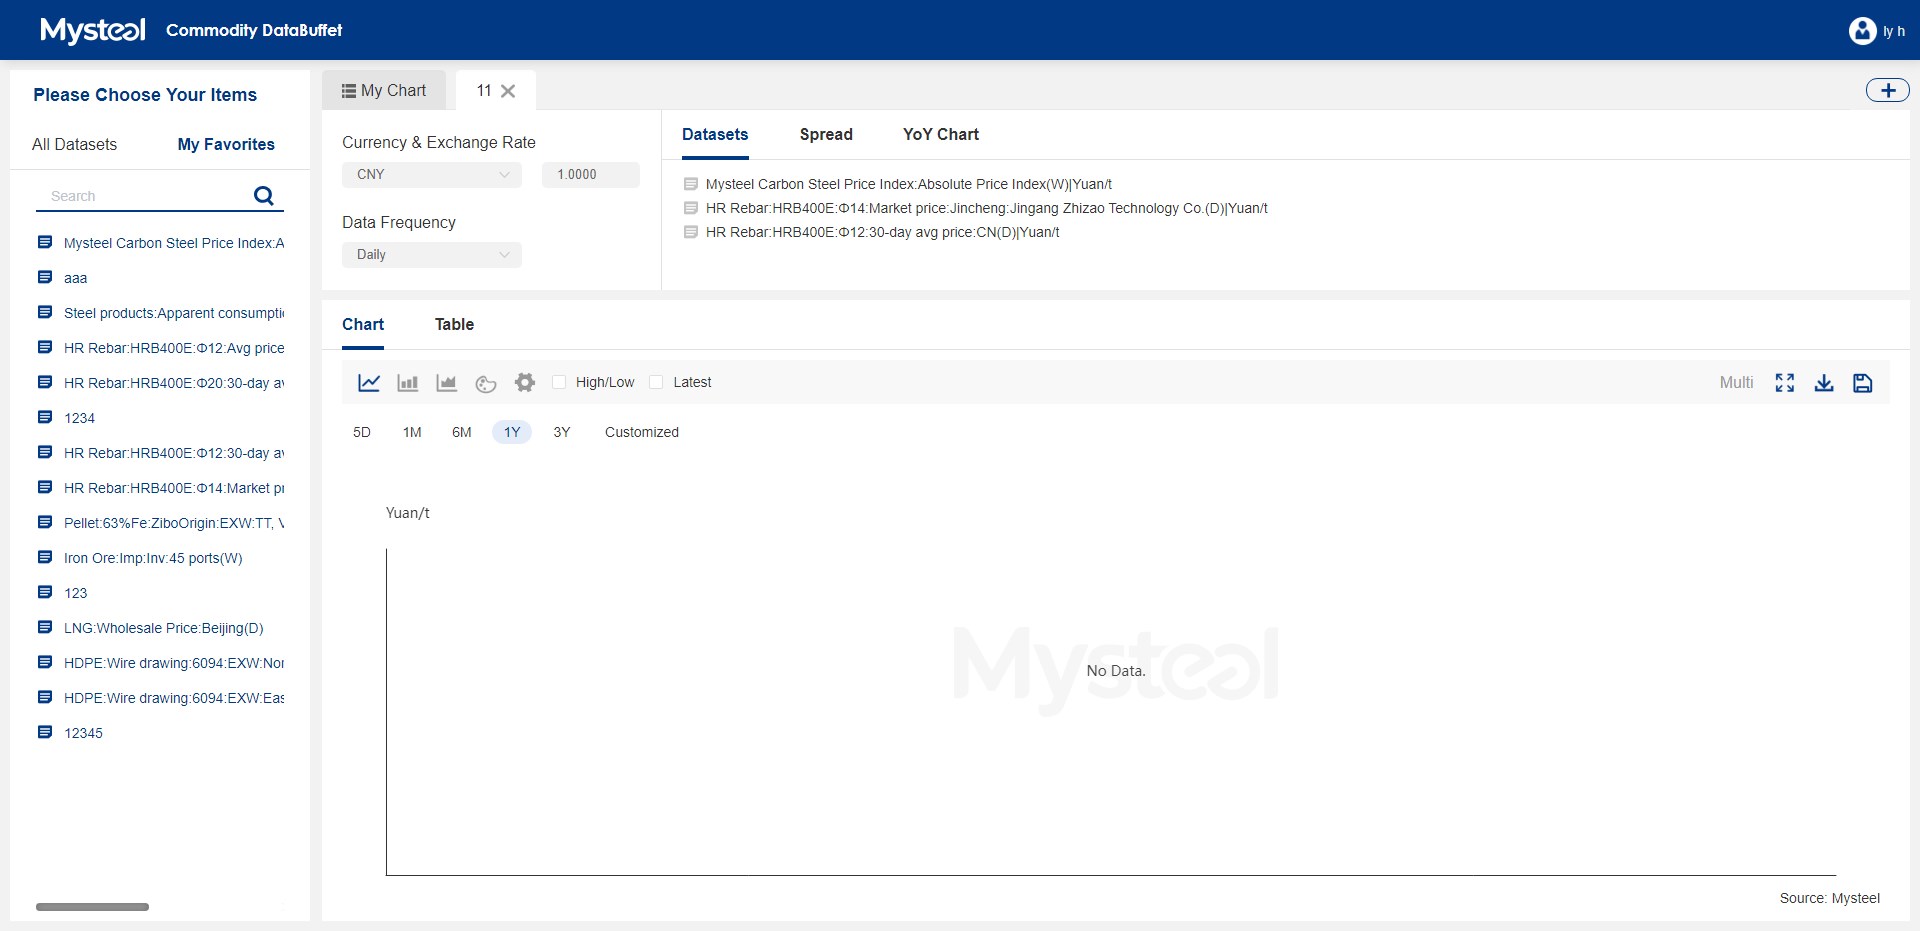Click icon beside 1234 favorite

pos(45,417)
